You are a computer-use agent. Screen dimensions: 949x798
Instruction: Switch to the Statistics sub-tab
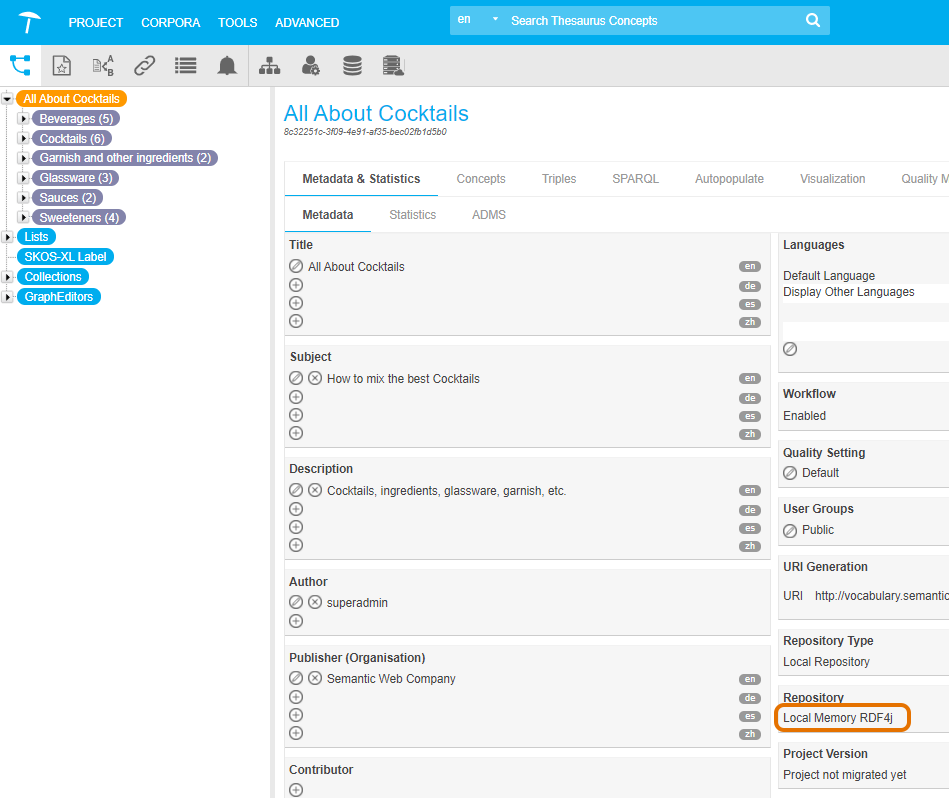[x=412, y=215]
